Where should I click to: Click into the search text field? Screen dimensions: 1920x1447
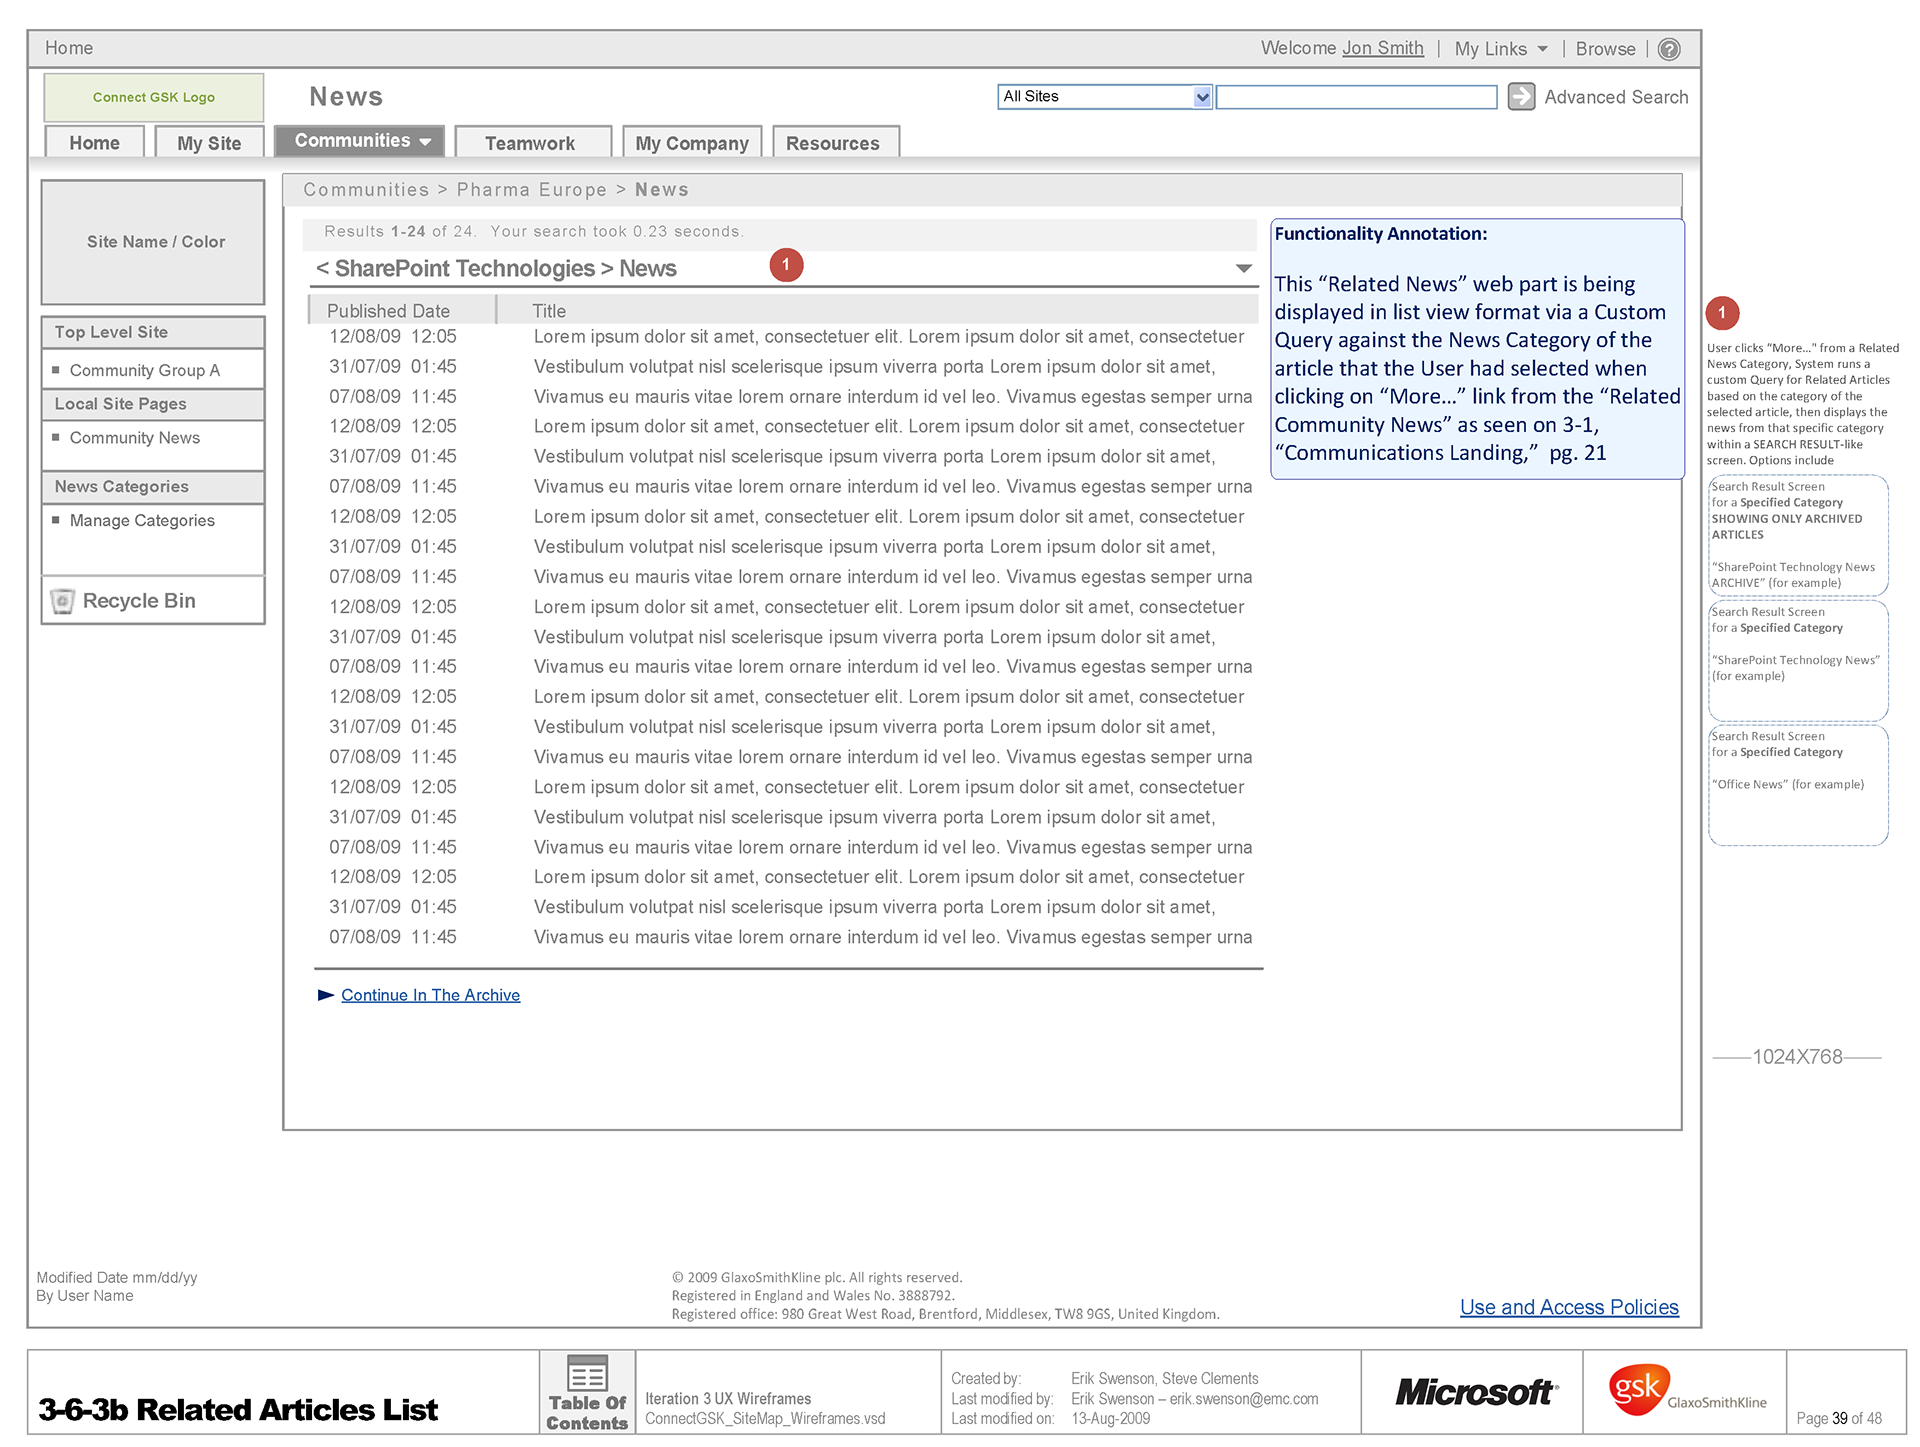coord(1355,97)
